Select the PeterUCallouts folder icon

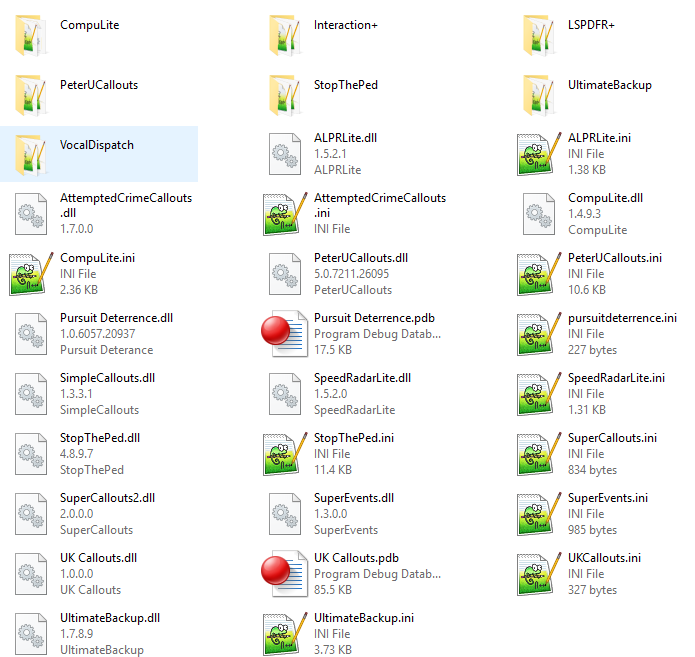[x=31, y=95]
